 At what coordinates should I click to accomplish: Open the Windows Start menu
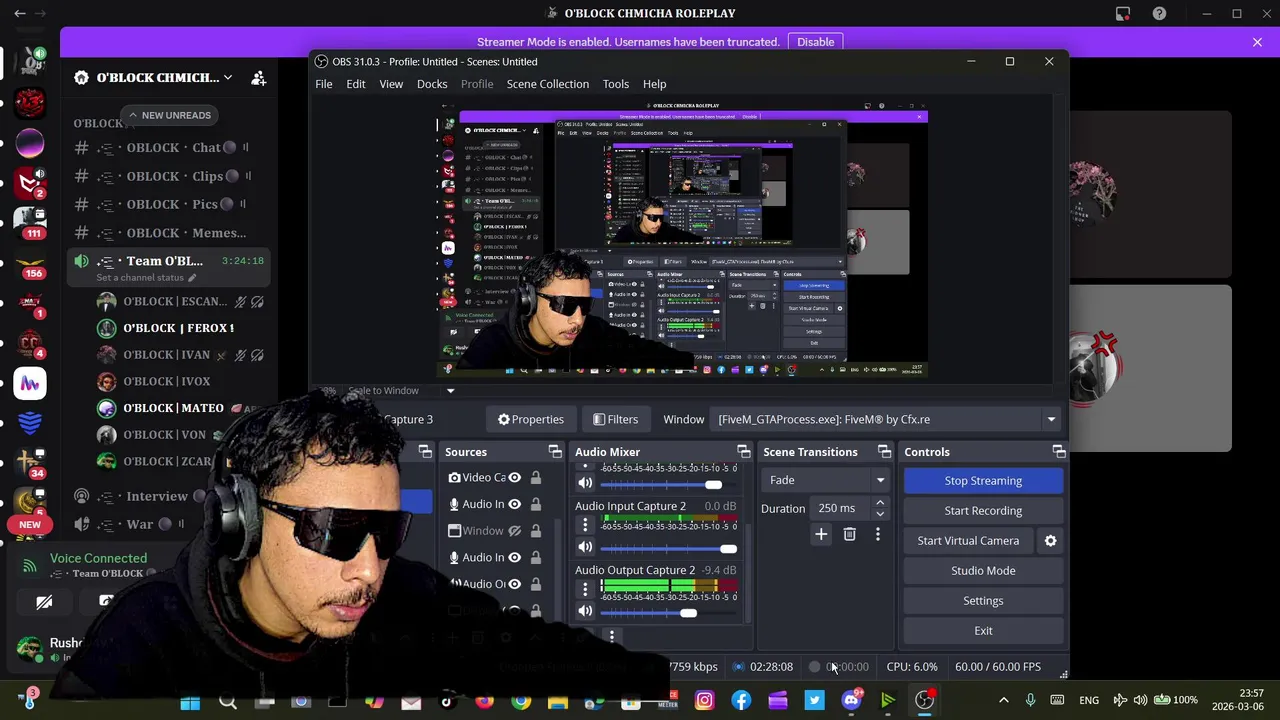(x=190, y=702)
